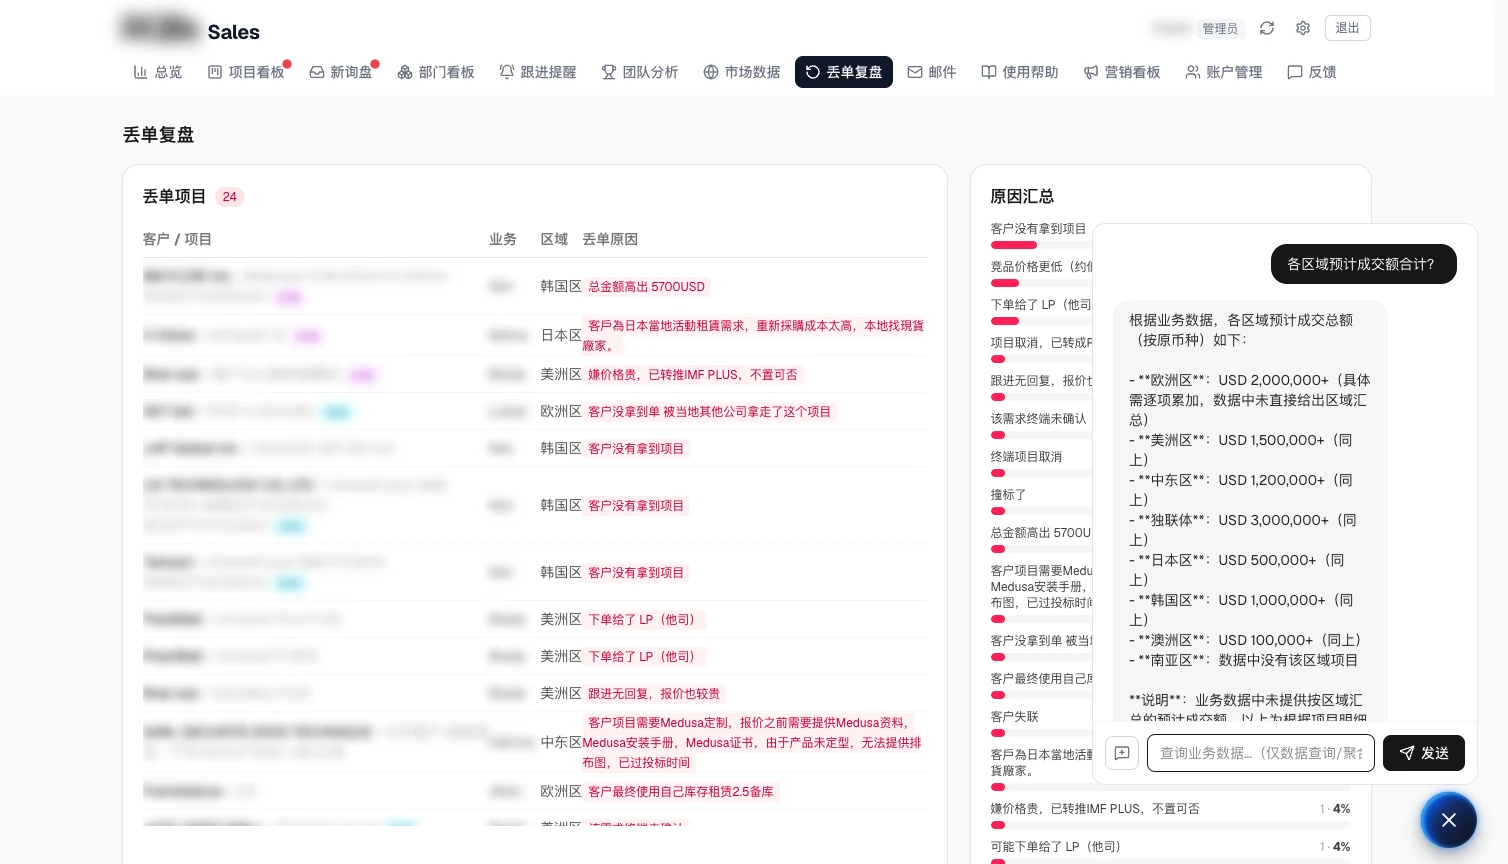Viewport: 1508px width, 864px height.
Task: Click the 可能下单给了 LP（他司） summary row
Action: pyautogui.click(x=1170, y=852)
